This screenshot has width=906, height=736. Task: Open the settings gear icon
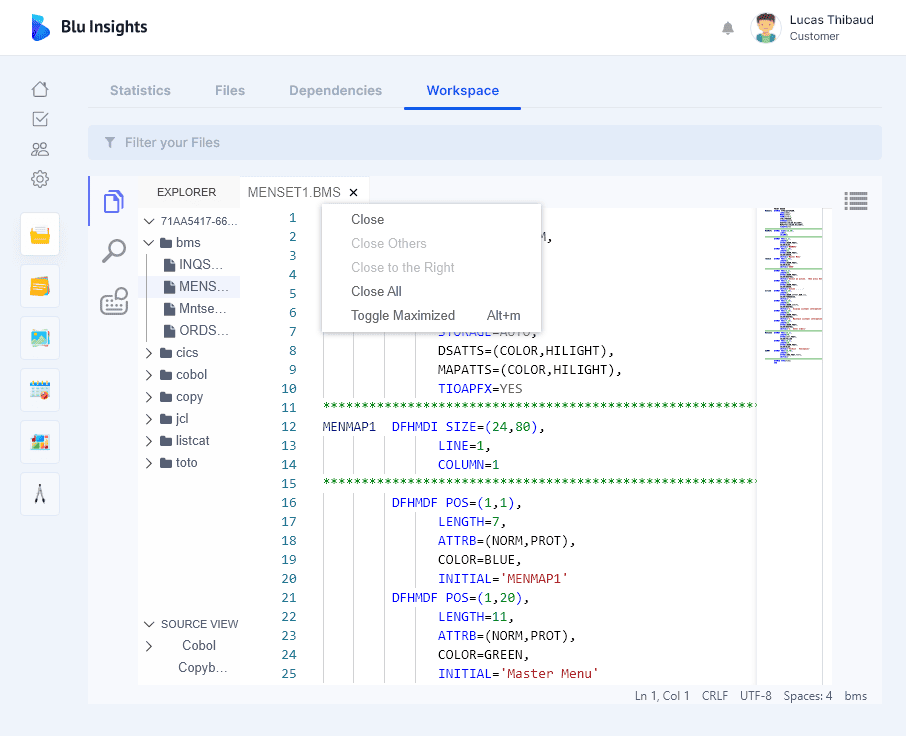(x=40, y=179)
